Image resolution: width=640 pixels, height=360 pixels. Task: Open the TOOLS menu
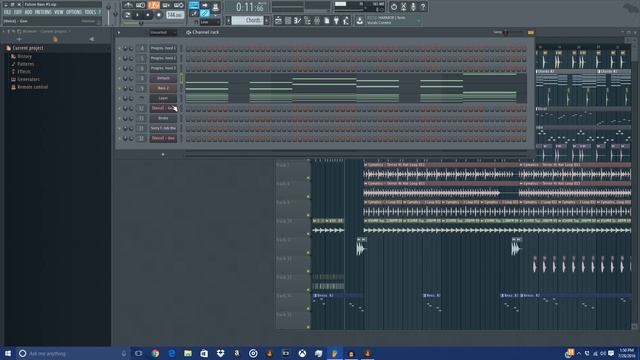(x=90, y=12)
